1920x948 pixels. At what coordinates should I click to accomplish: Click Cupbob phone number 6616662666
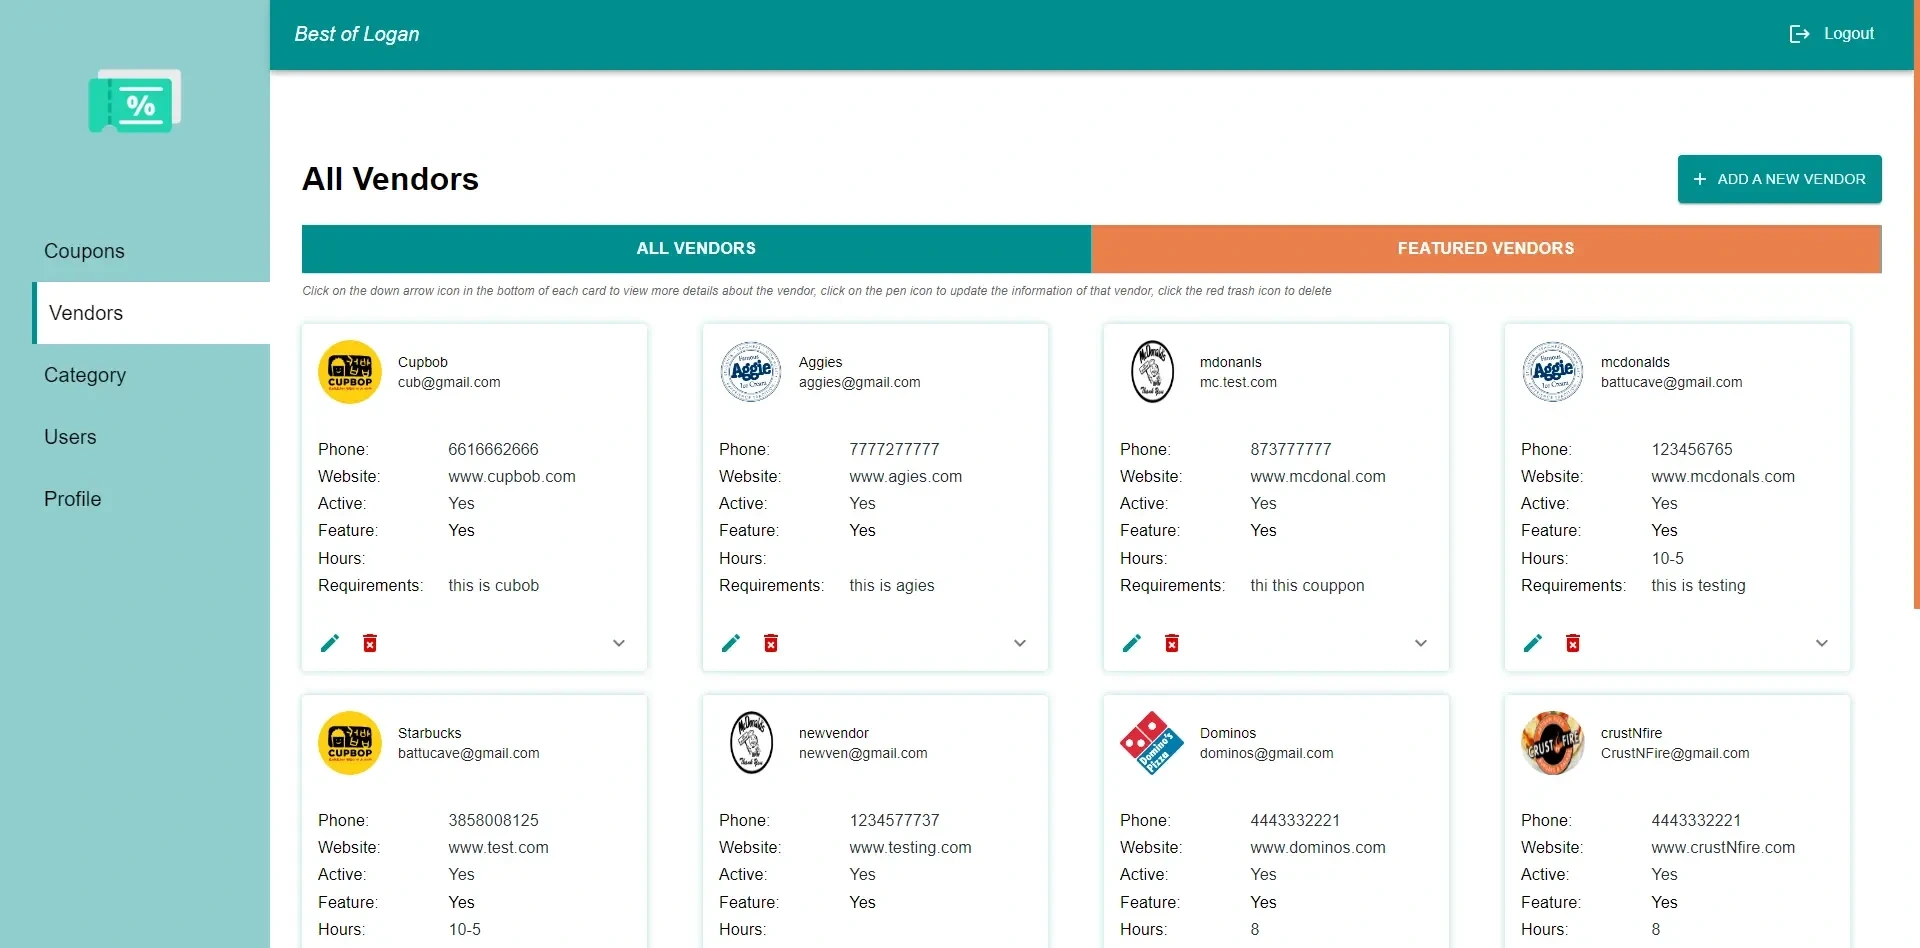tap(493, 450)
